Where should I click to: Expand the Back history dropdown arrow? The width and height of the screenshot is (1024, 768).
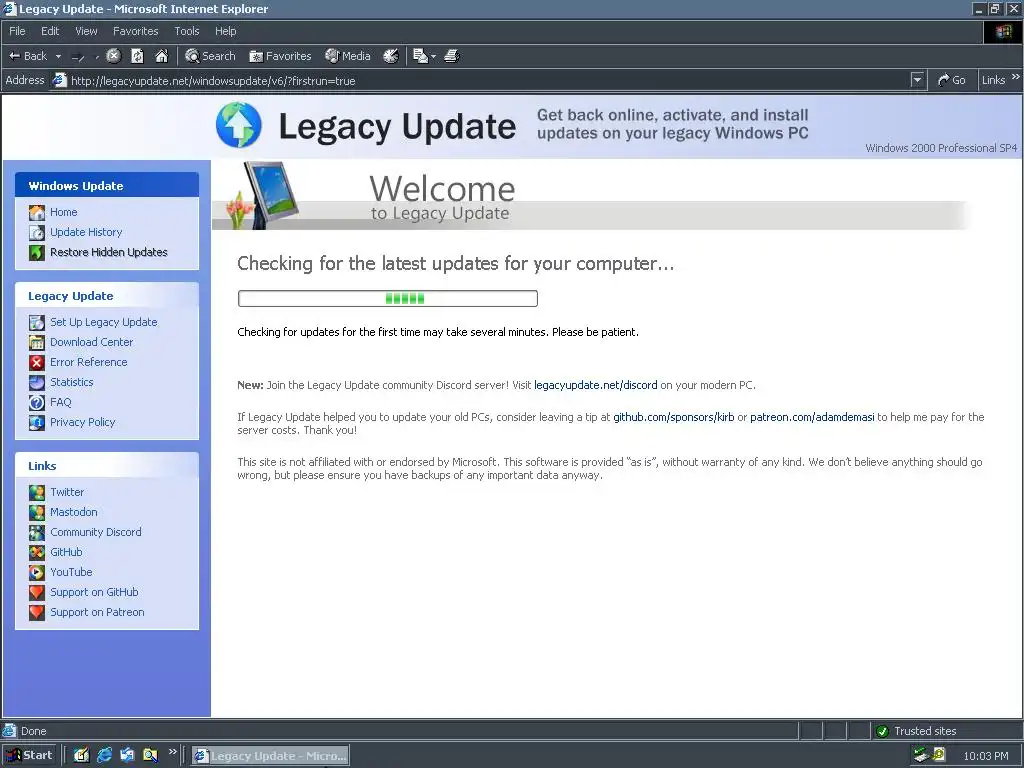click(58, 56)
